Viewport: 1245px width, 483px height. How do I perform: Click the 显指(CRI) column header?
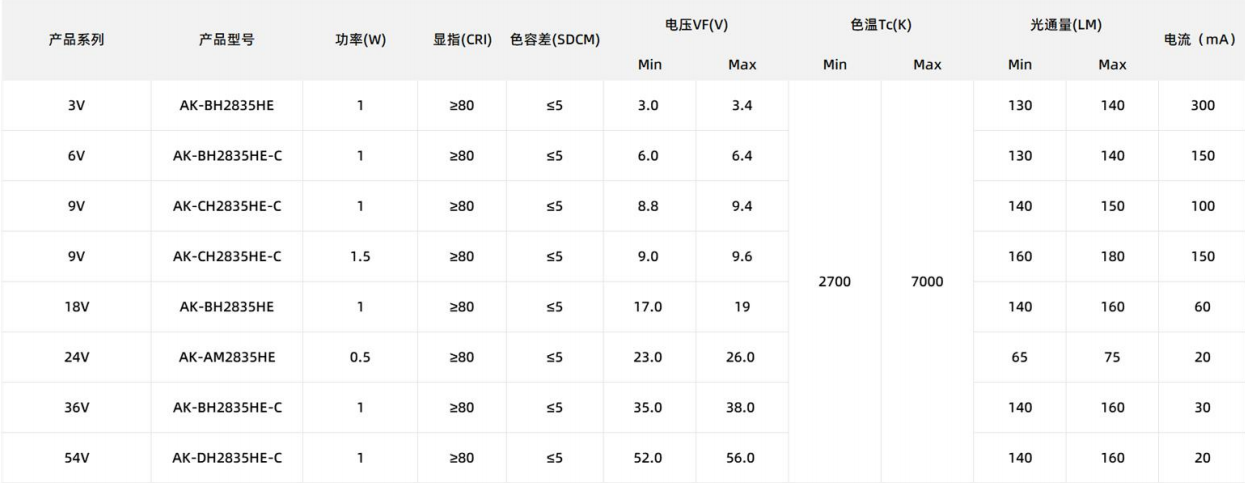click(459, 41)
